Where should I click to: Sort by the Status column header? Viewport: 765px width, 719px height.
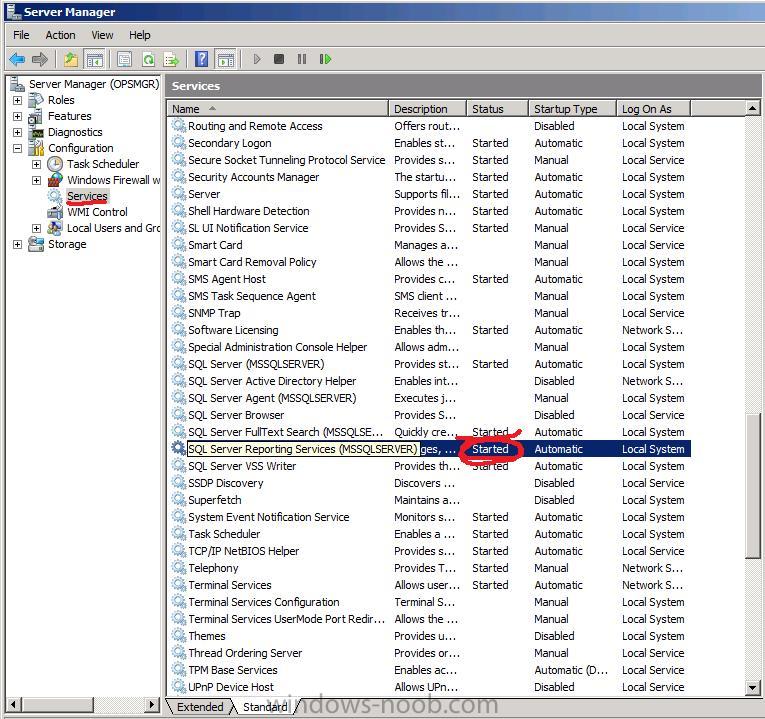(x=497, y=109)
